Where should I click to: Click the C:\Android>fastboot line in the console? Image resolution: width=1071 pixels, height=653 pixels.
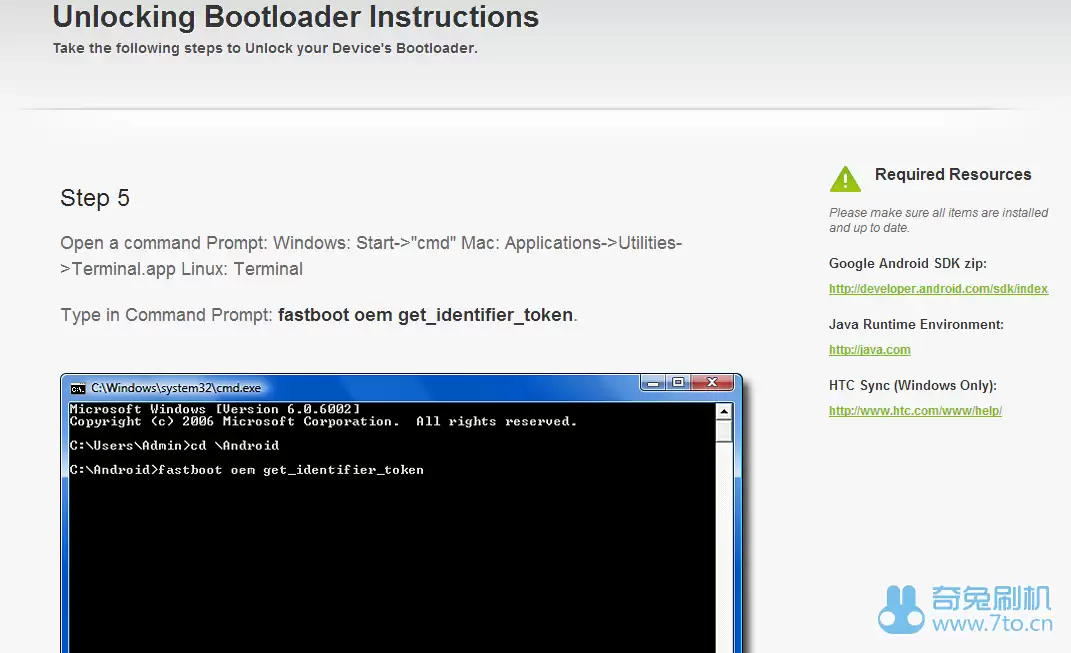246,469
